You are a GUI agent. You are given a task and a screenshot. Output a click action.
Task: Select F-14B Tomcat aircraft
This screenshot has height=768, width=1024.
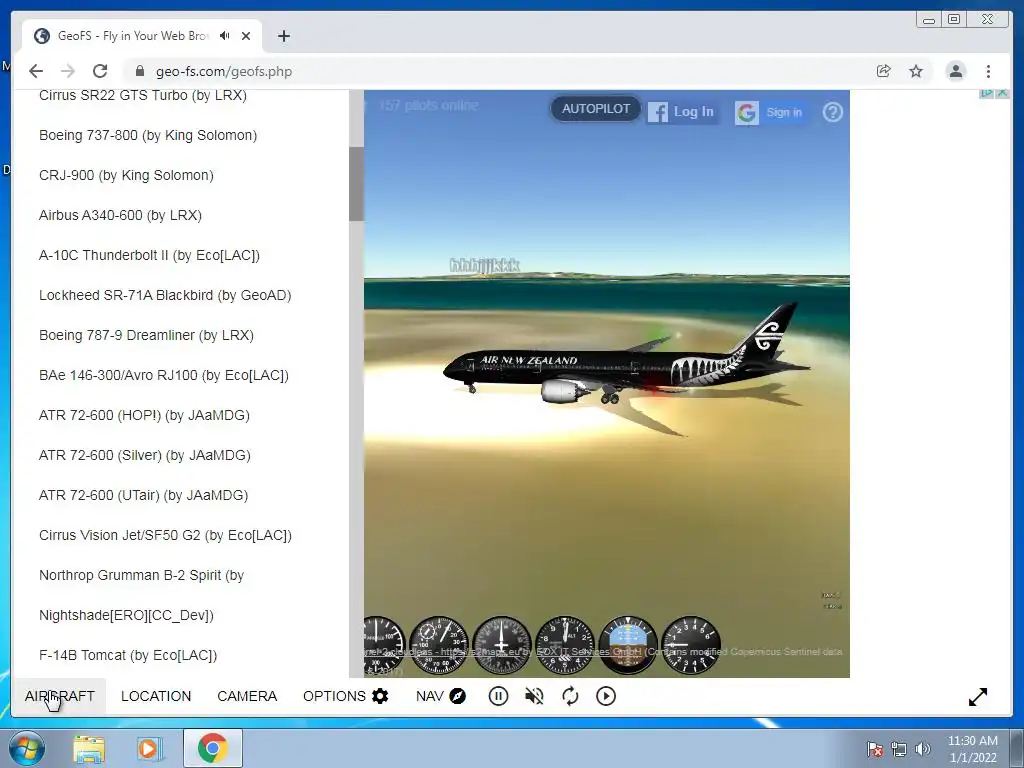pos(128,655)
